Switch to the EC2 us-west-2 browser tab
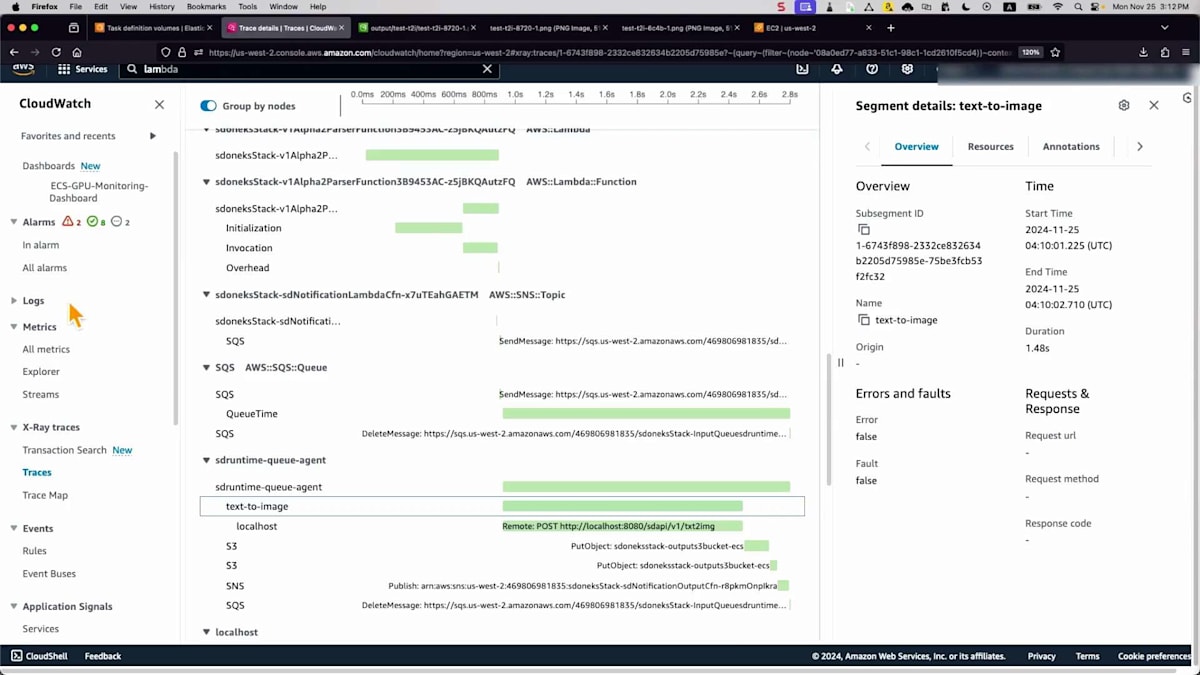The height and width of the screenshot is (675, 1200). tap(812, 28)
